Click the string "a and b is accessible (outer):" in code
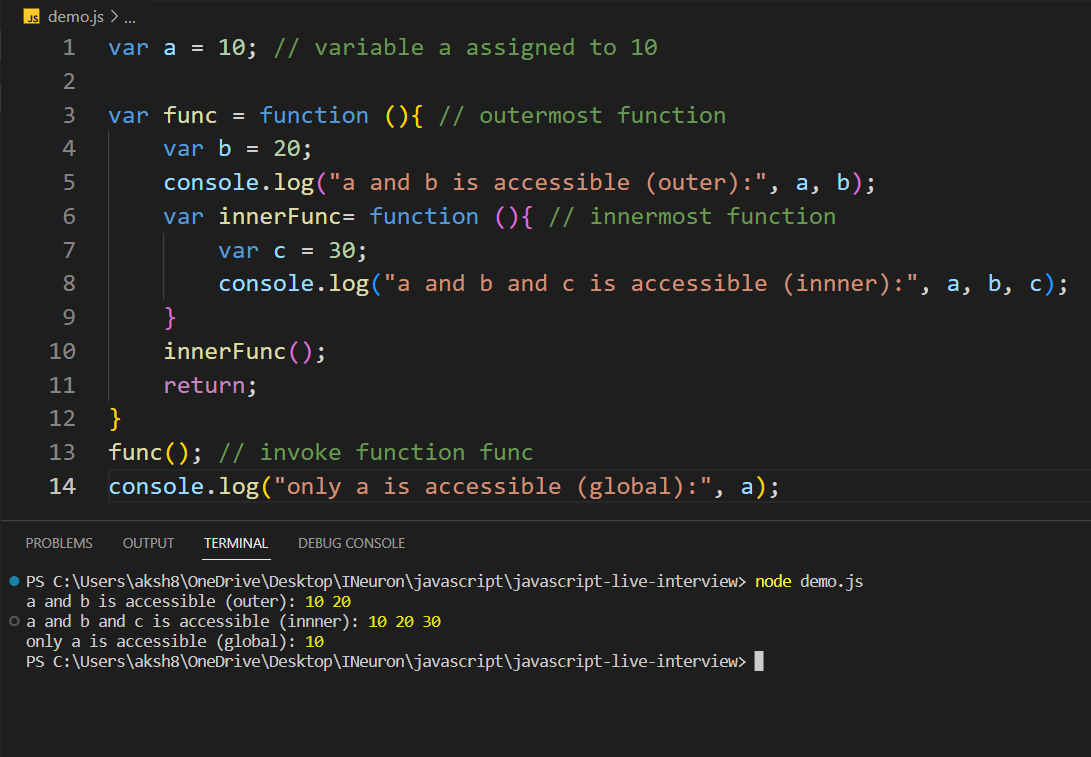Image resolution: width=1091 pixels, height=757 pixels. pos(548,183)
